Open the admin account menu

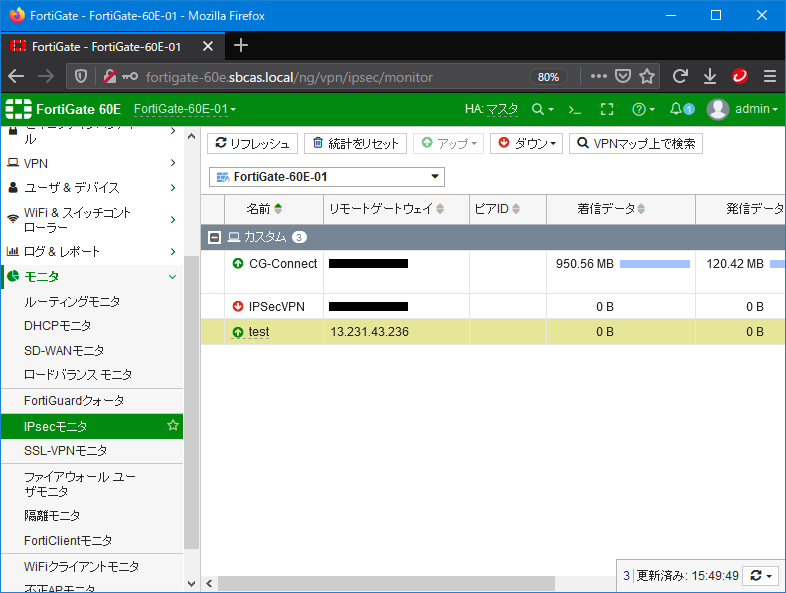(x=756, y=109)
